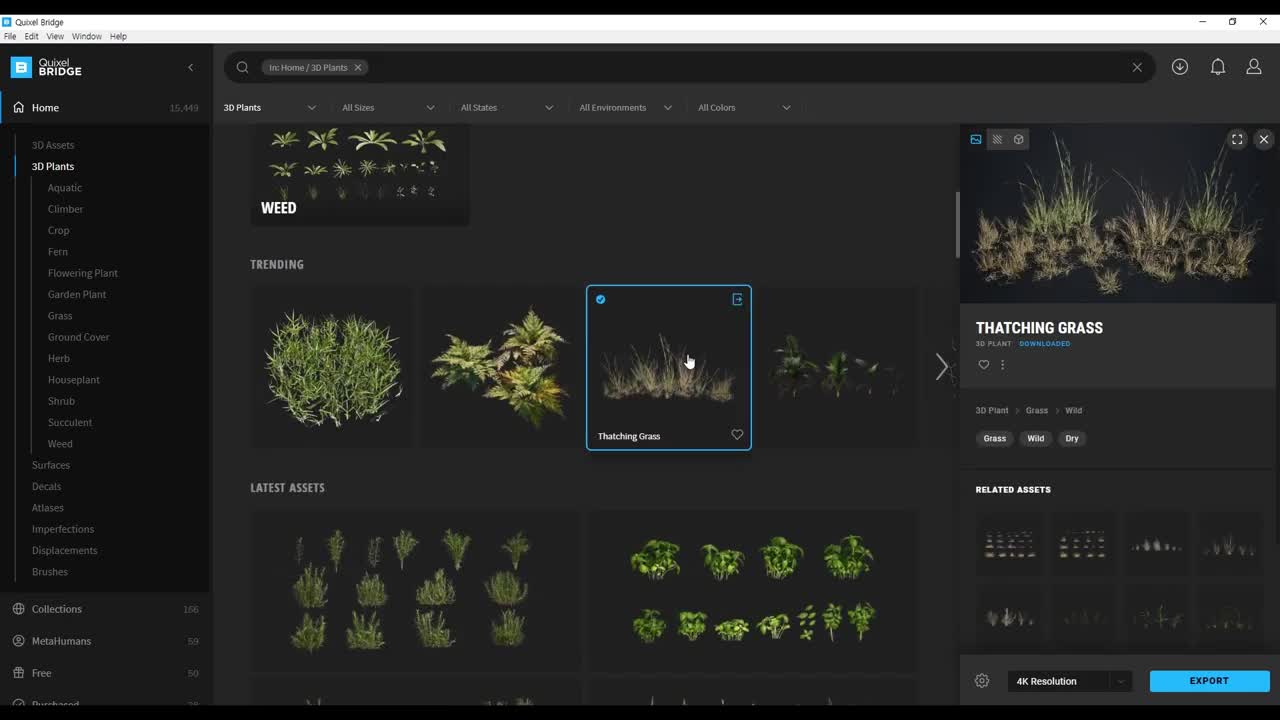
Task: Open the user account icon top right
Action: pos(1254,66)
